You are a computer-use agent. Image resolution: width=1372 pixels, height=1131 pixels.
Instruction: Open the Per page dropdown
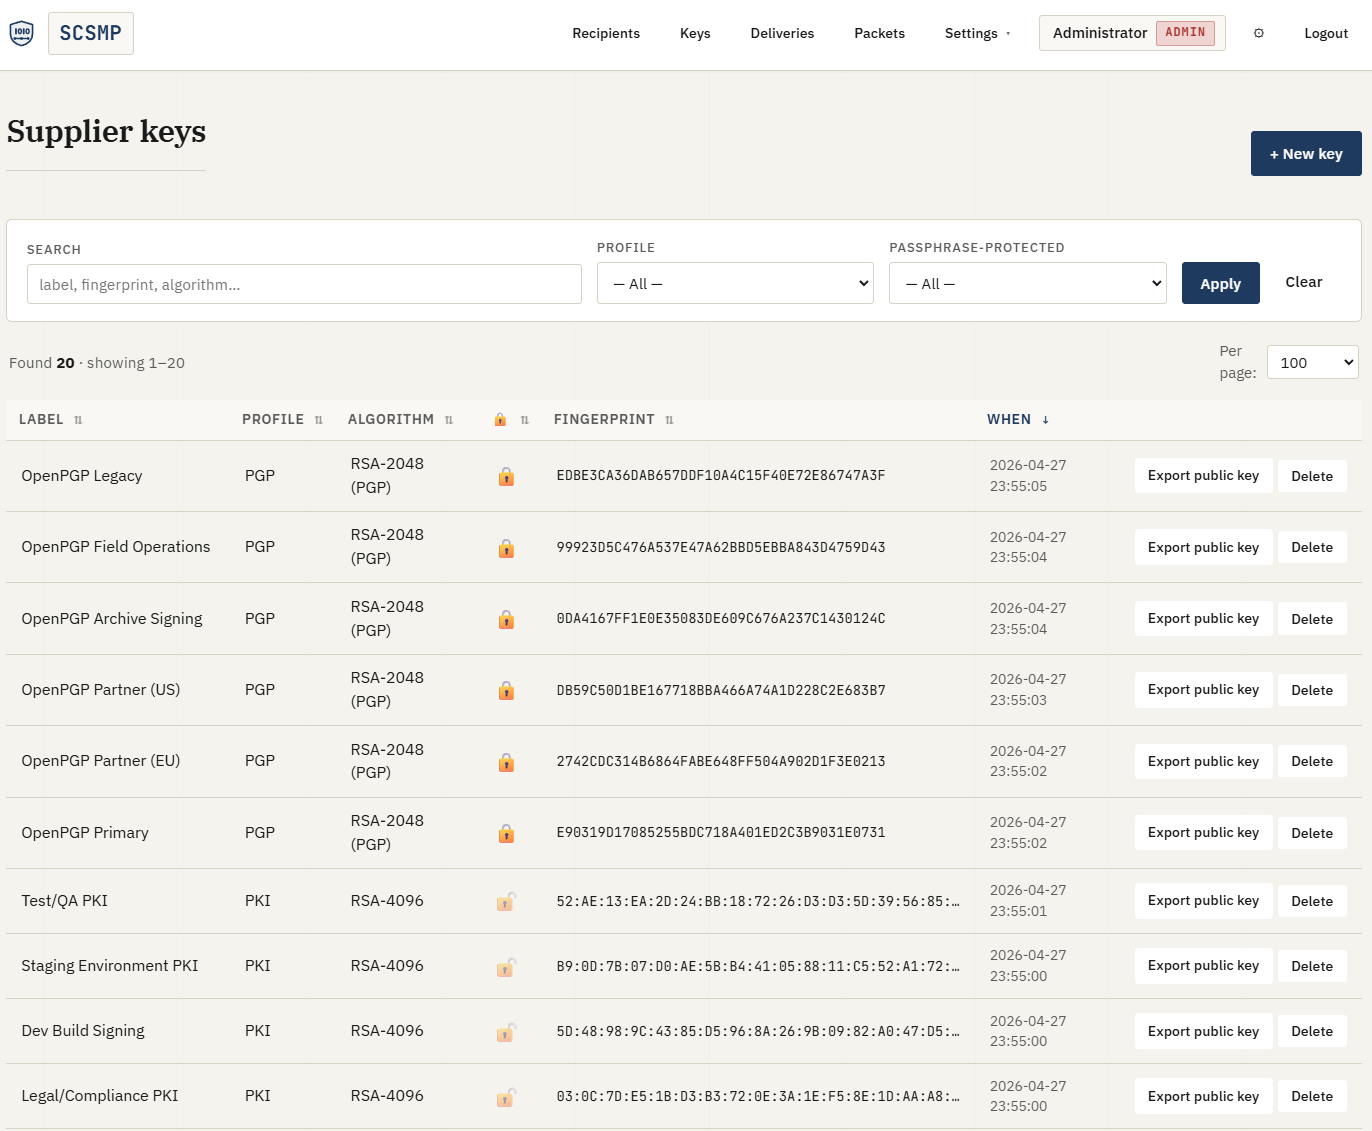click(x=1312, y=362)
